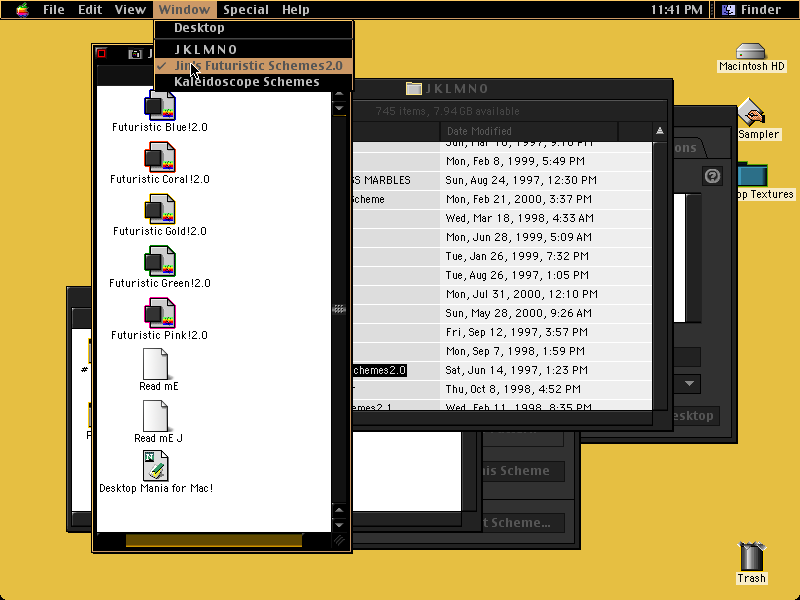Click scroll up arrow at top of scheme window
Screen dimensions: 800x600
(x=339, y=94)
